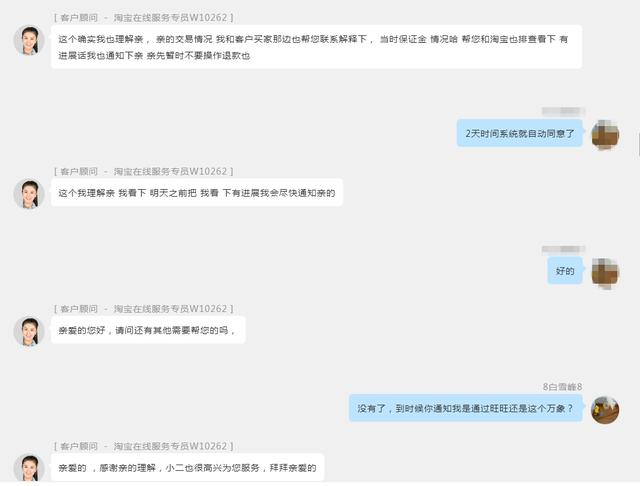Viewport: 640px width, 486px height.
Task: Open agent avatar beside '亲爱的您好，请问还有其他' message
Action: pos(29,331)
